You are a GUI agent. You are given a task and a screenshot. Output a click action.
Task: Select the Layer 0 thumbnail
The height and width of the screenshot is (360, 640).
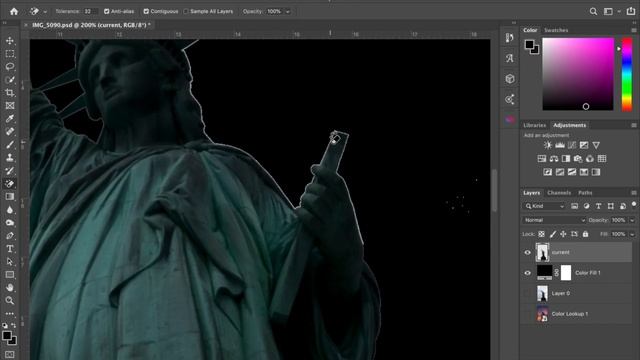[542, 293]
